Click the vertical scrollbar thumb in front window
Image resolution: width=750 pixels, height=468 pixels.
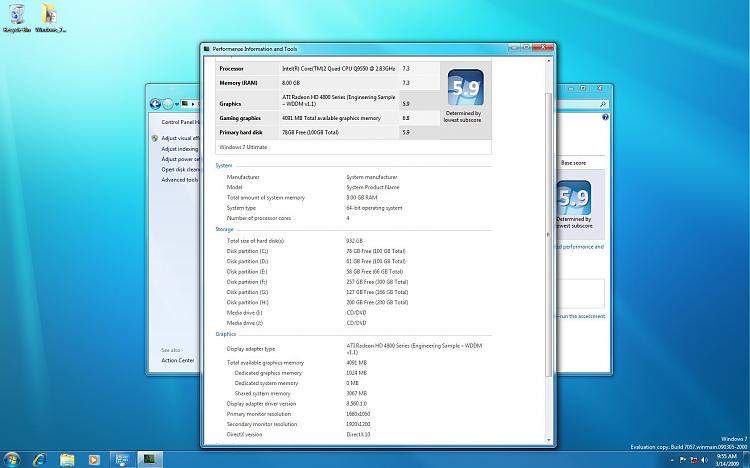pyautogui.click(x=549, y=234)
